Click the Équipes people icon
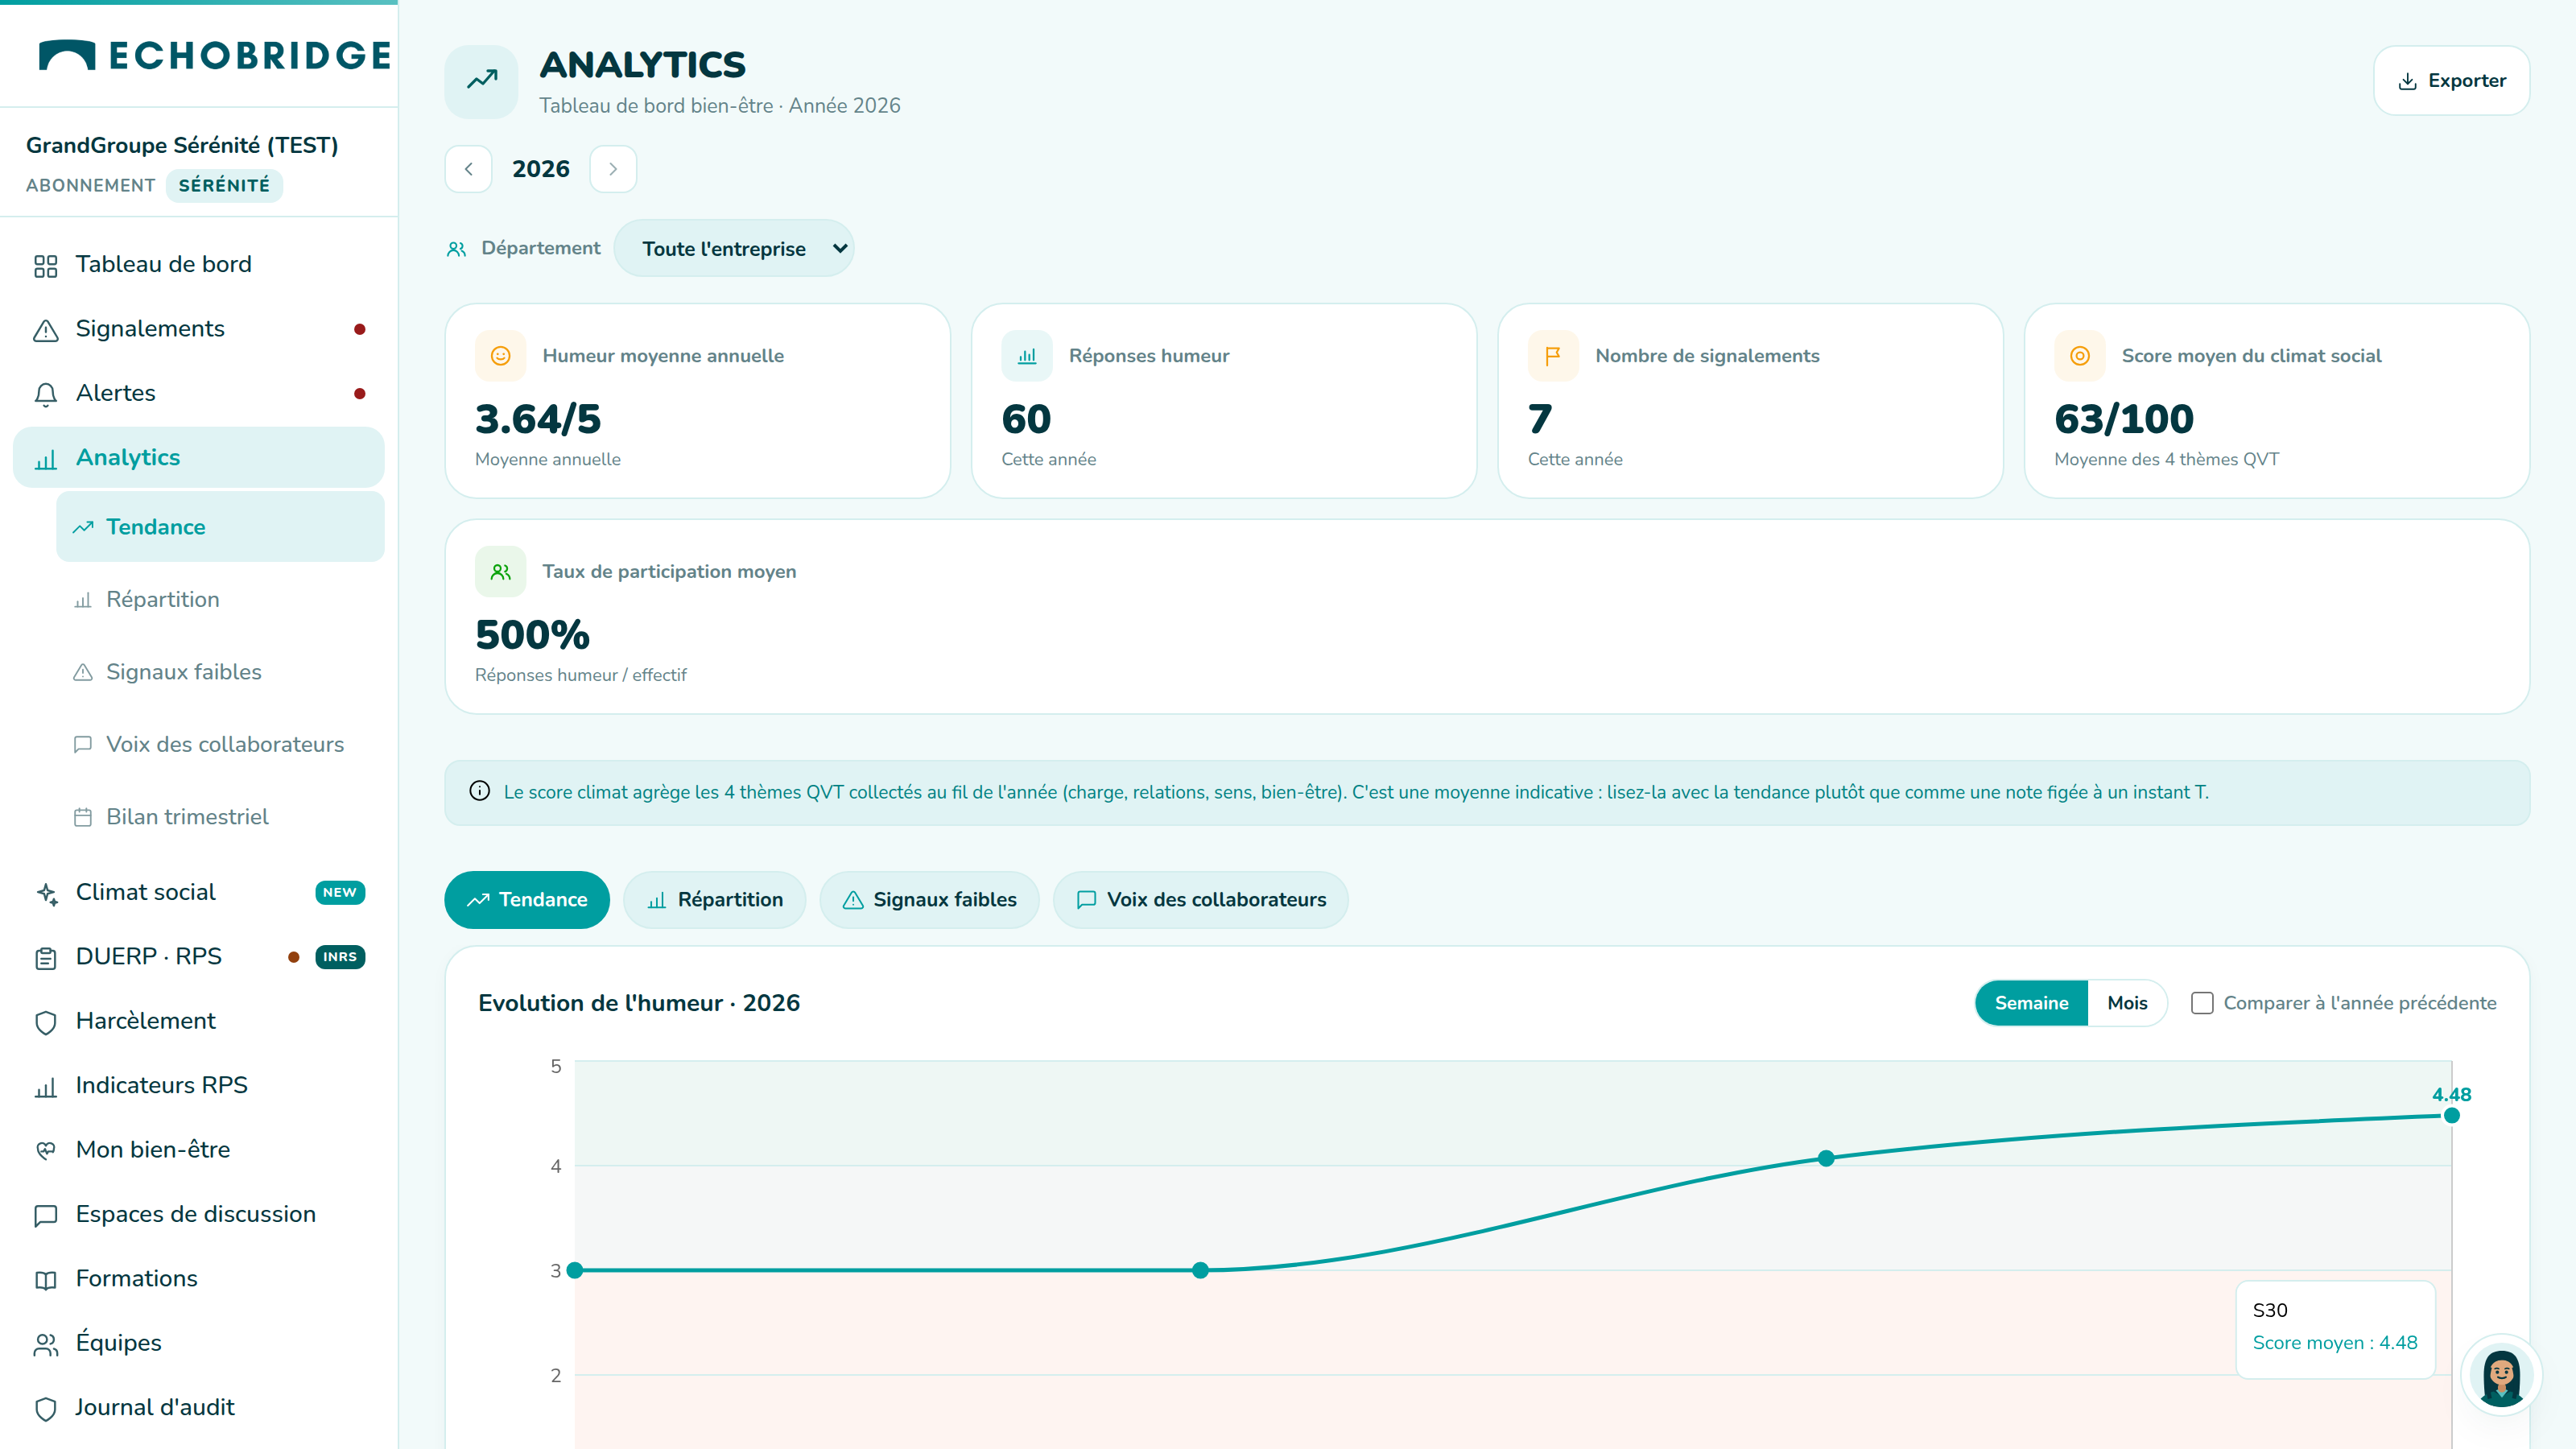2576x1449 pixels. pyautogui.click(x=46, y=1344)
